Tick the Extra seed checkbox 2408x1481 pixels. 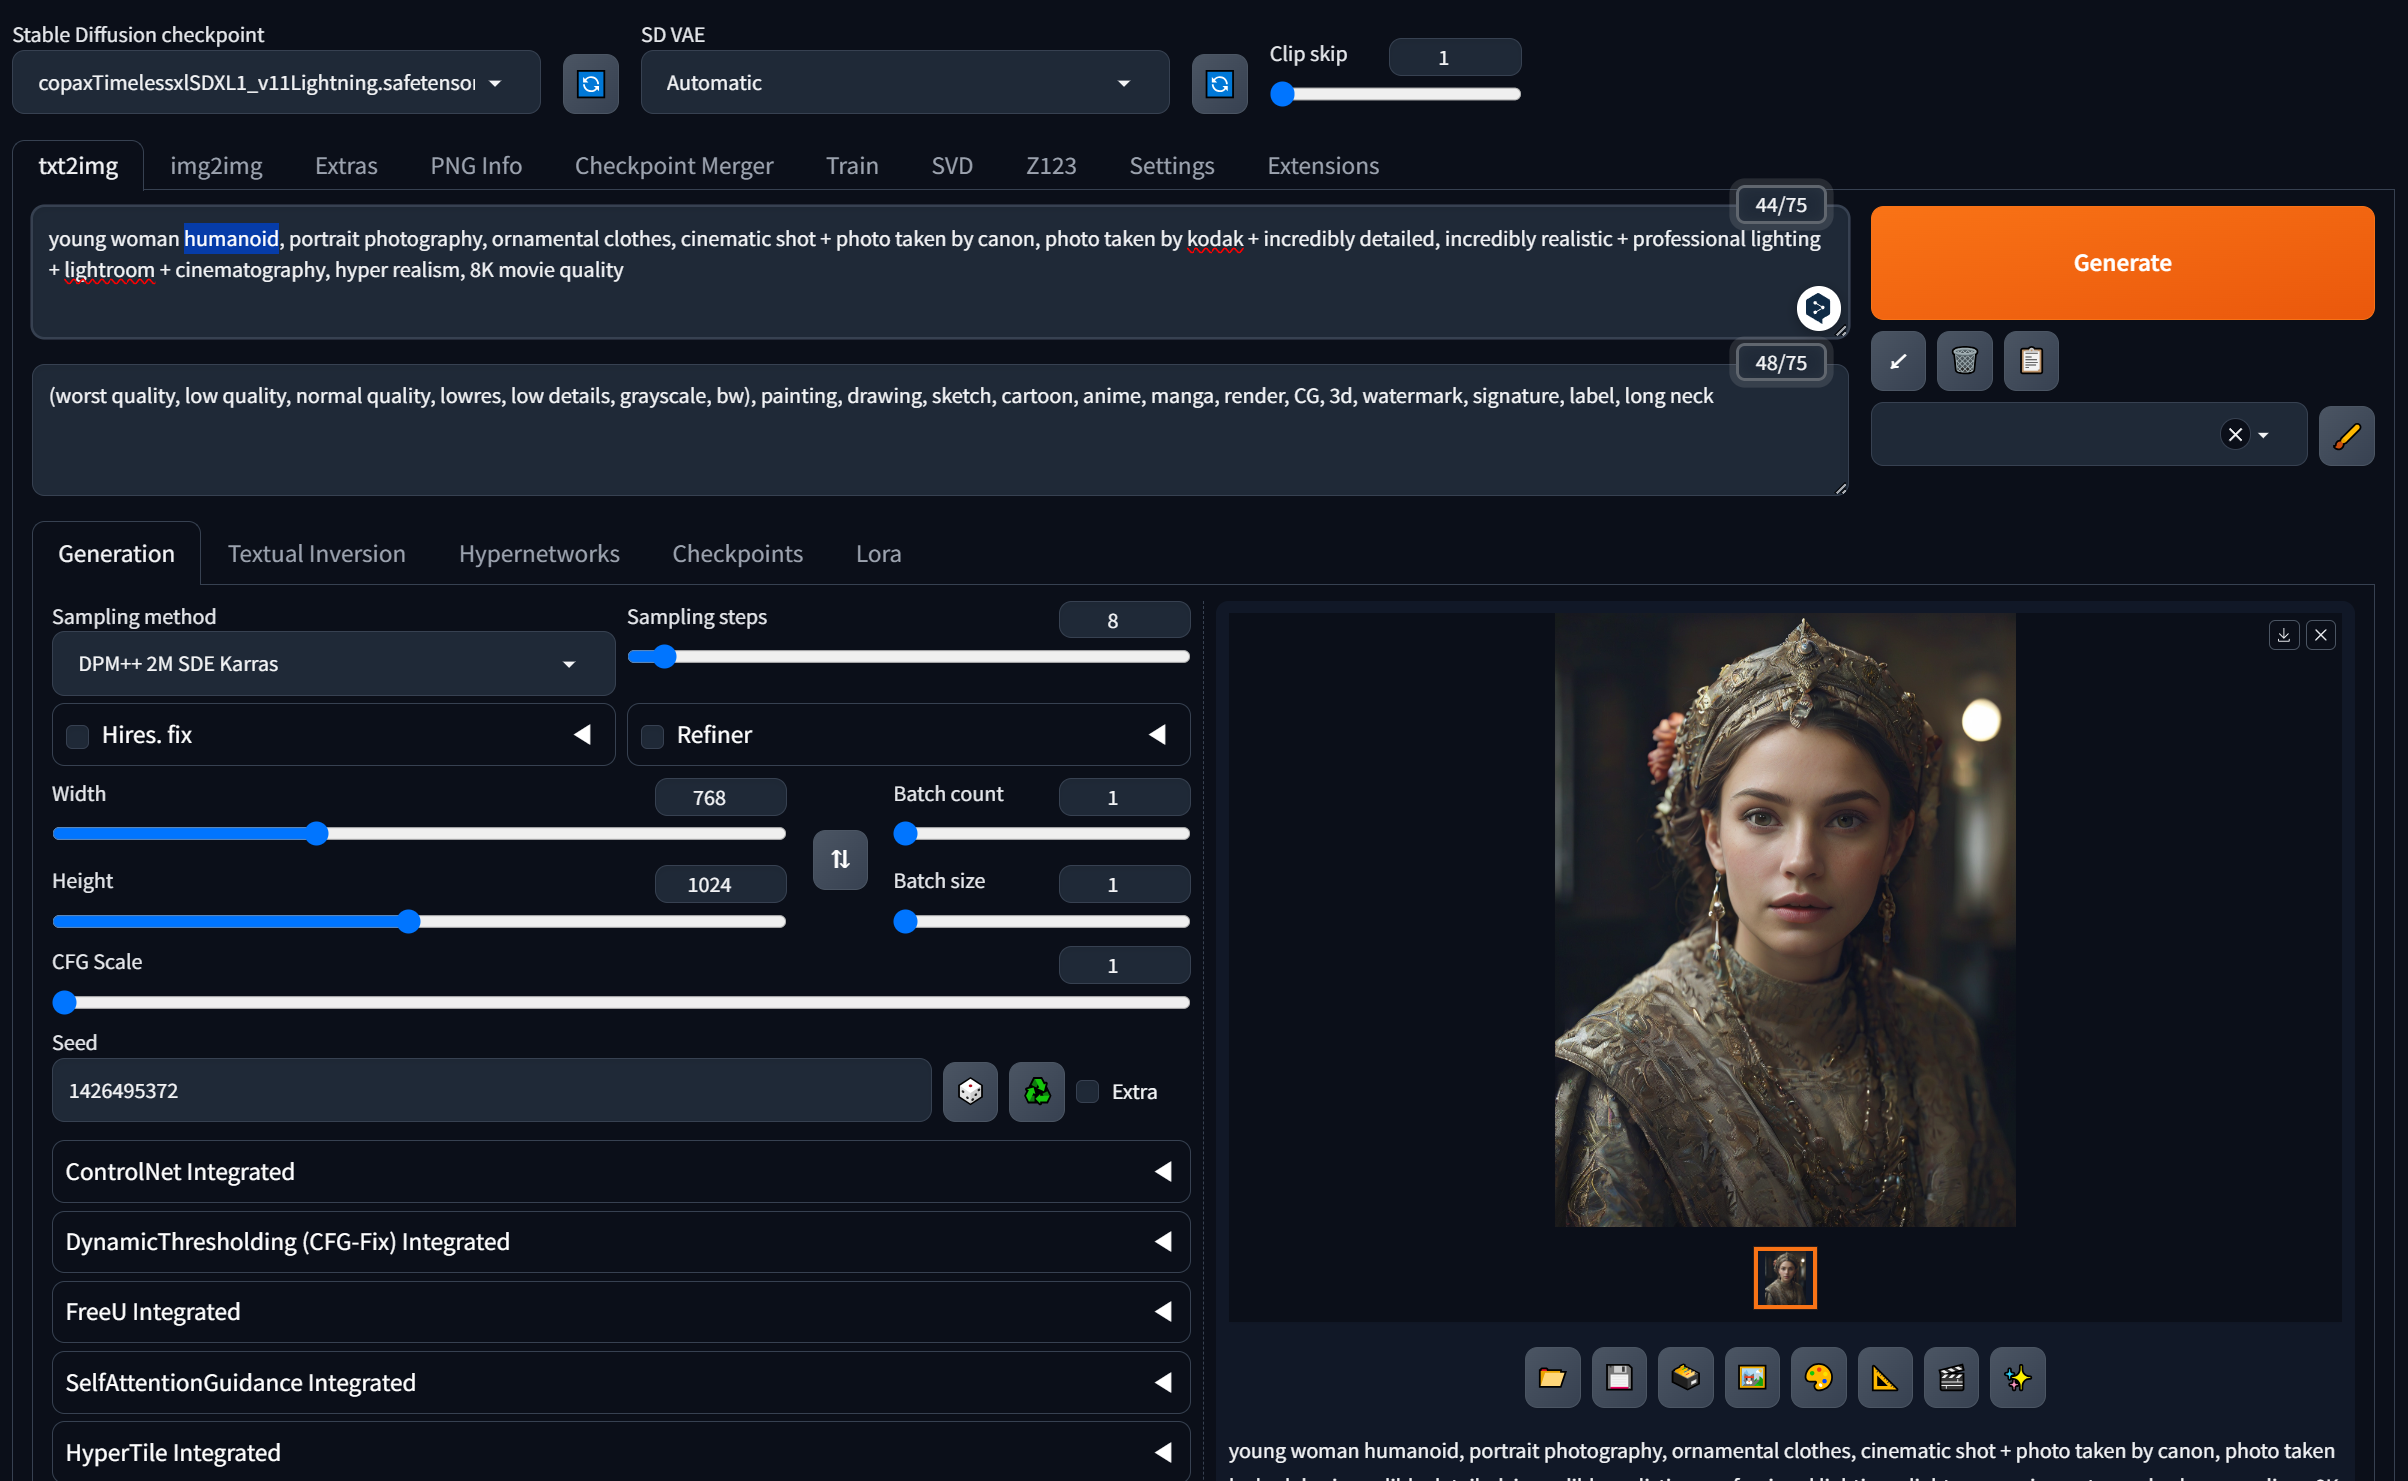(1088, 1092)
